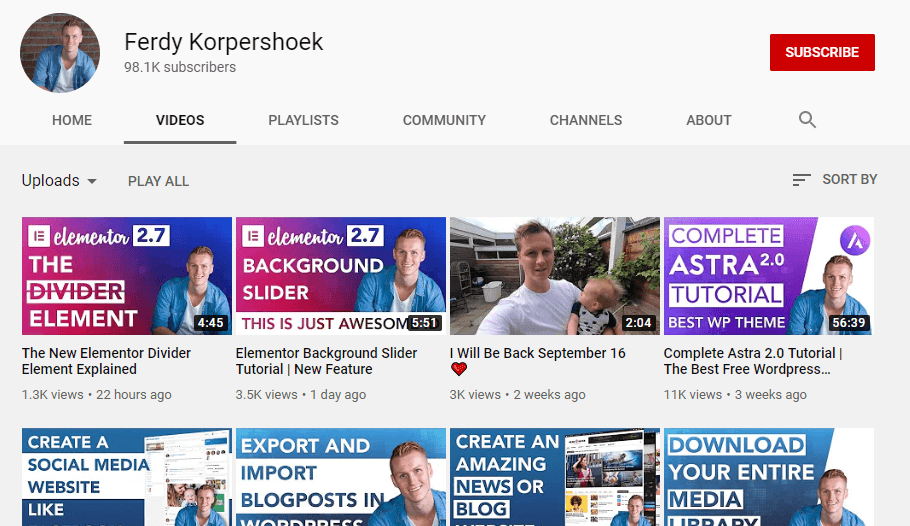
Task: Click 11K views 3 weeks ago text
Action: point(735,395)
